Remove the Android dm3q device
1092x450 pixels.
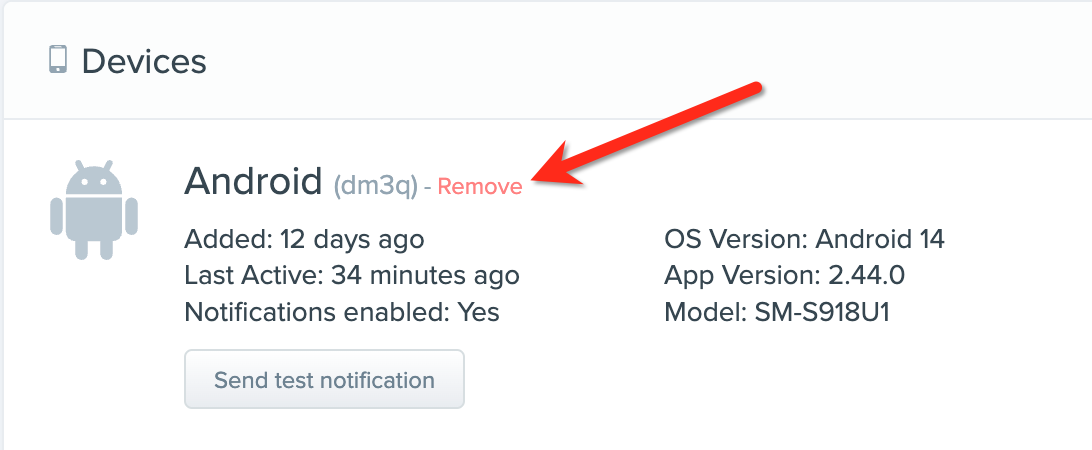point(479,187)
